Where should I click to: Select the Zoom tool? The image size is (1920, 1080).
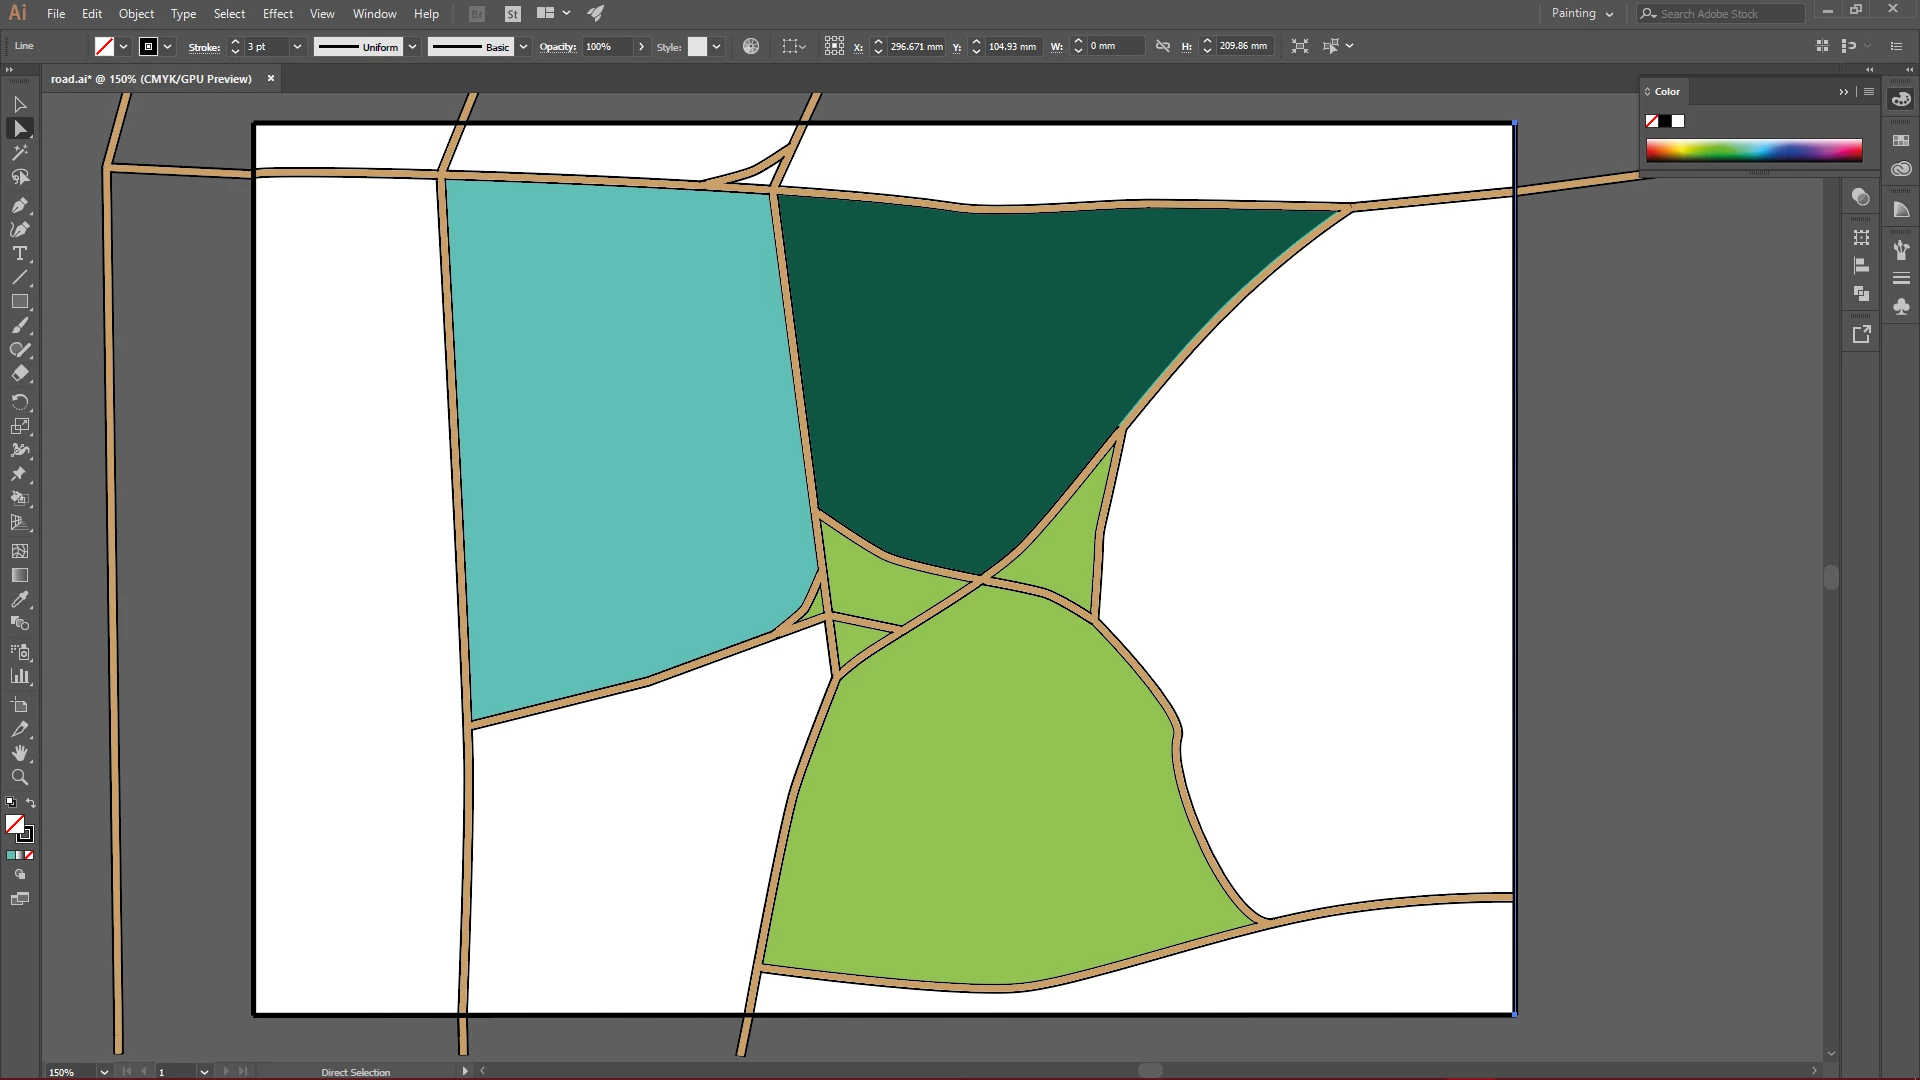[x=19, y=778]
